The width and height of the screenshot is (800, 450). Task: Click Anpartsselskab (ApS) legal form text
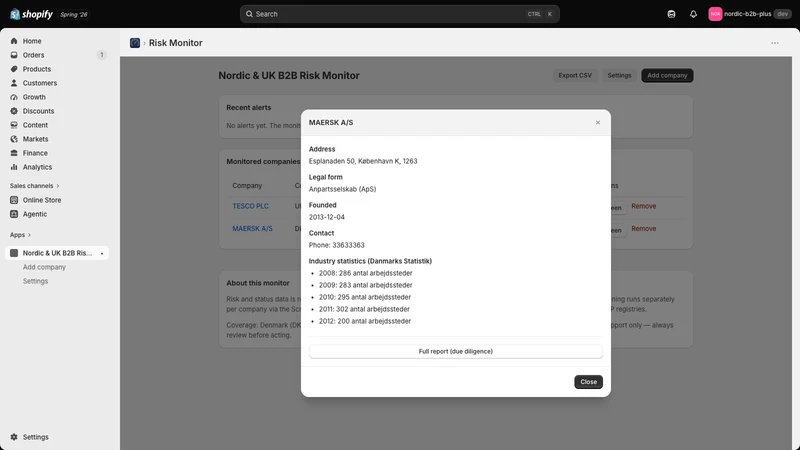click(342, 189)
